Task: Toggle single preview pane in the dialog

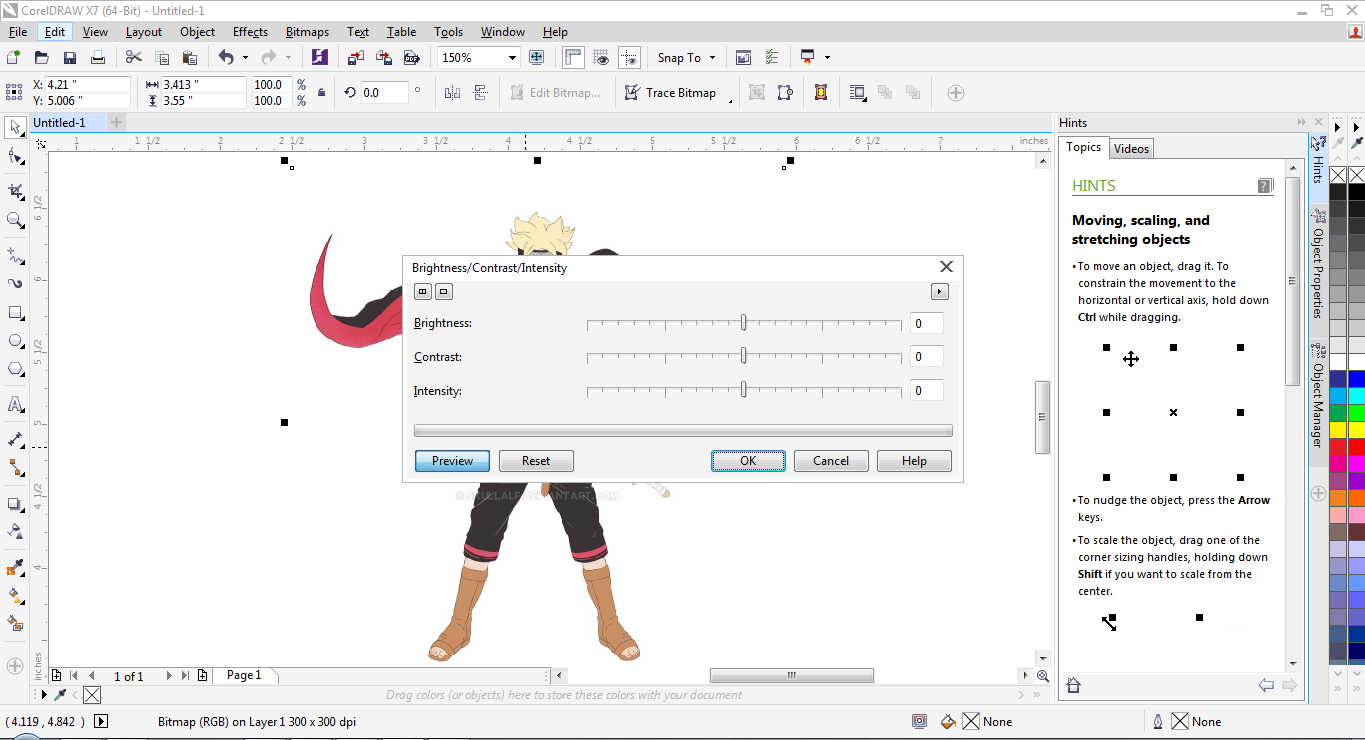Action: (444, 292)
